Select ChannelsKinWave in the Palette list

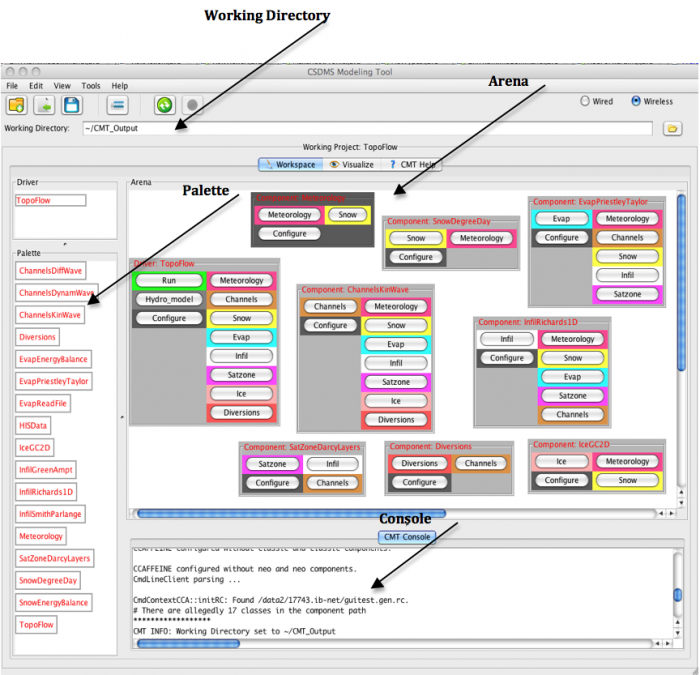[x=51, y=315]
